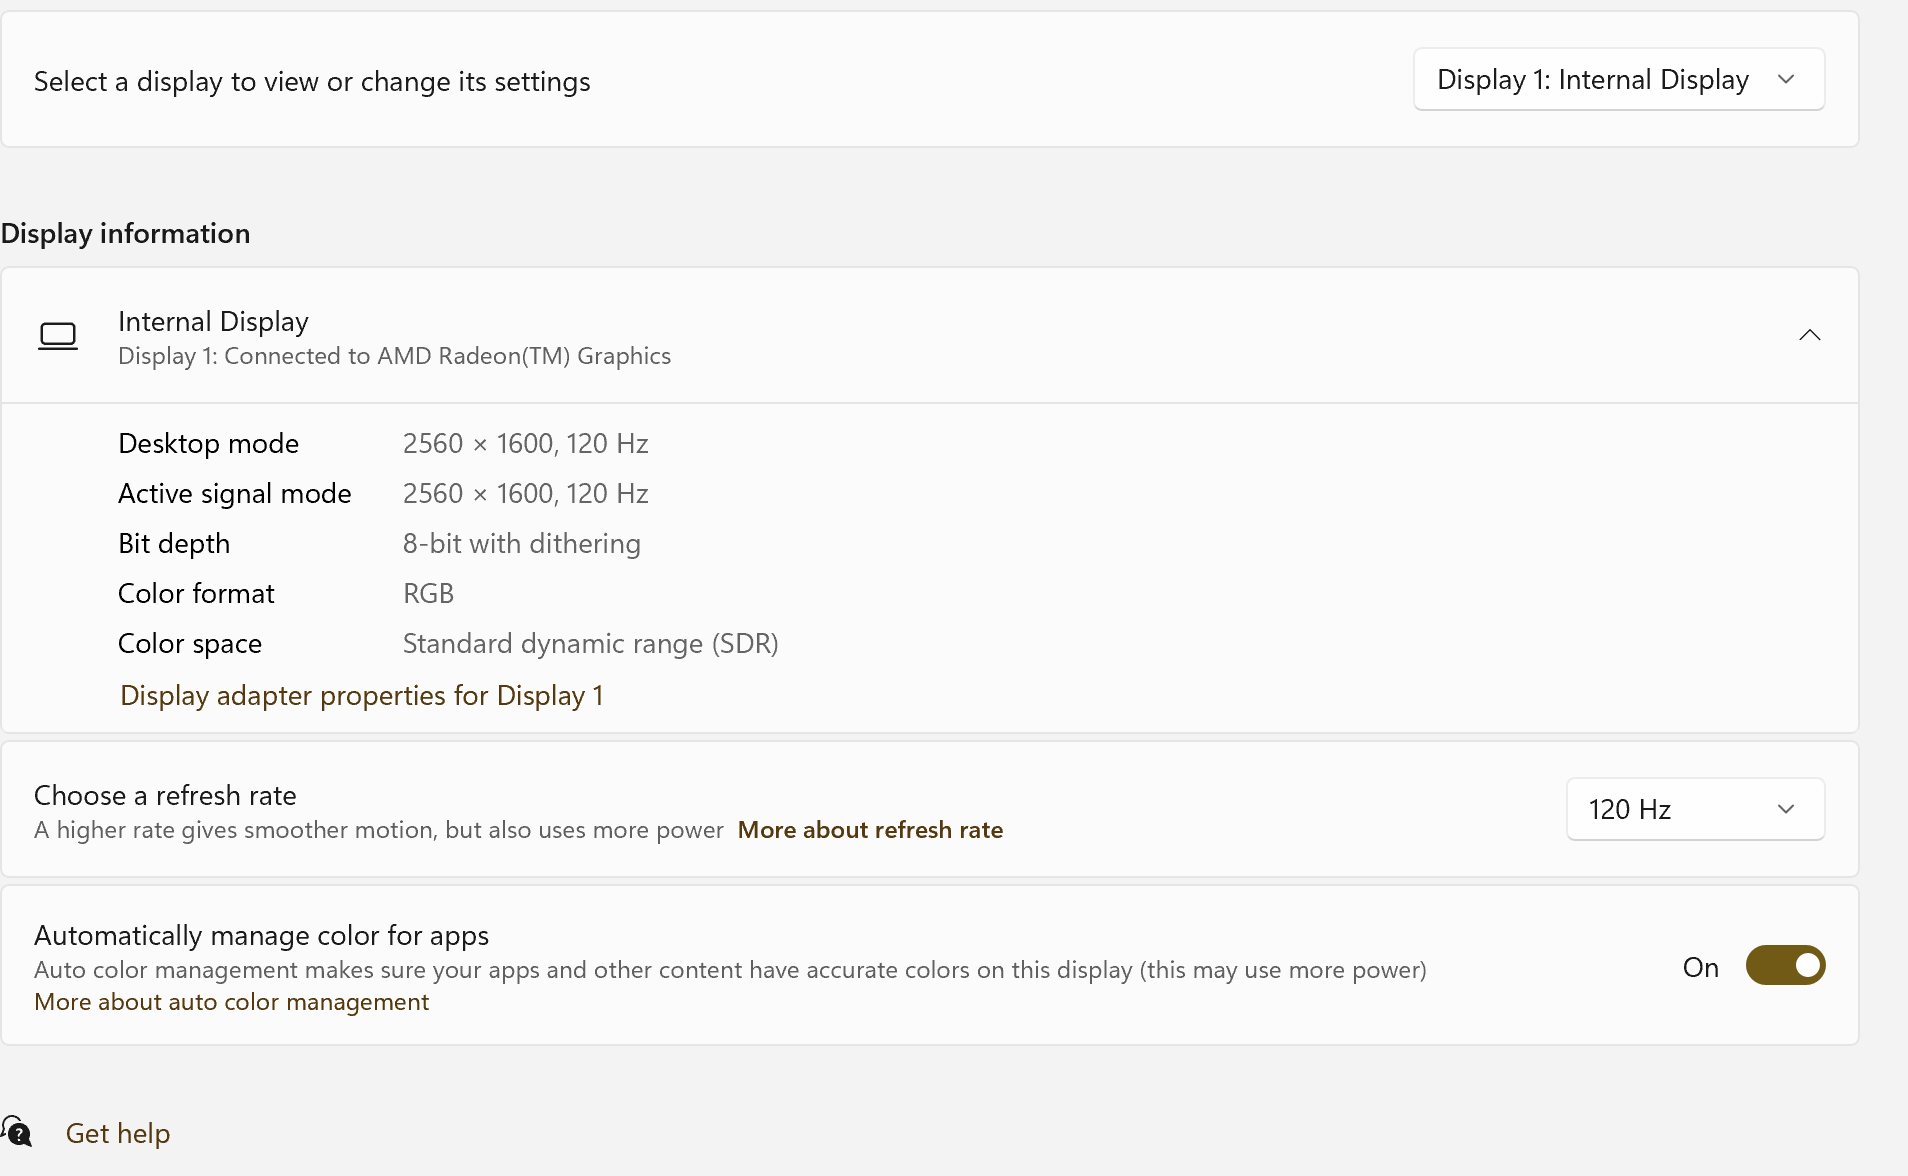1908x1176 pixels.
Task: Turn off automatic color management toggle
Action: [x=1785, y=966]
